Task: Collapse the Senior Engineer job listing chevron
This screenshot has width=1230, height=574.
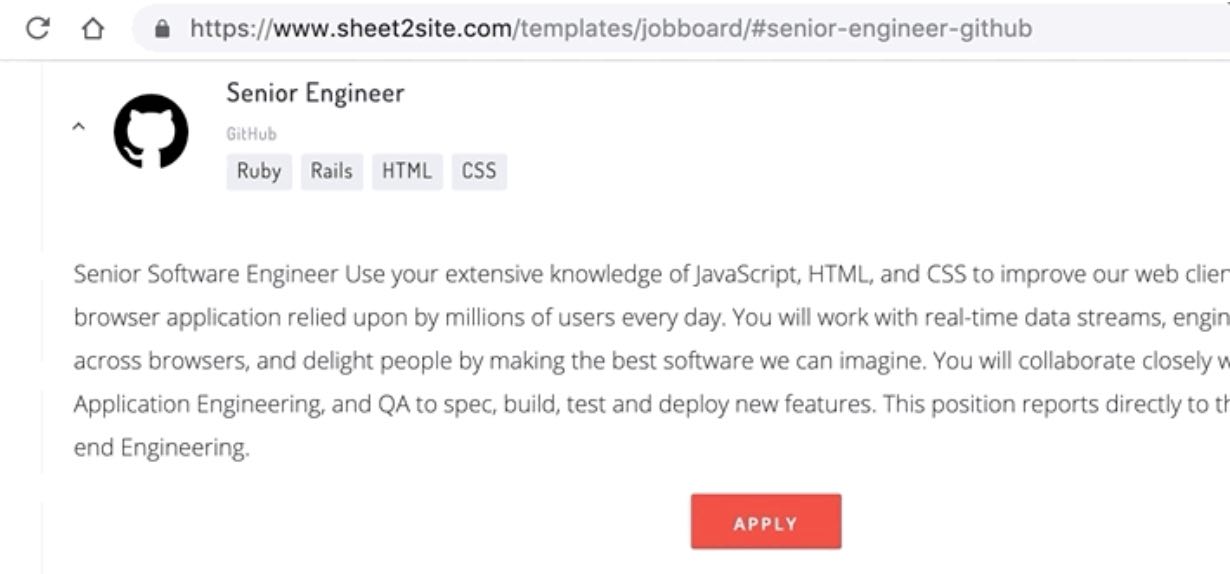Action: (x=79, y=127)
